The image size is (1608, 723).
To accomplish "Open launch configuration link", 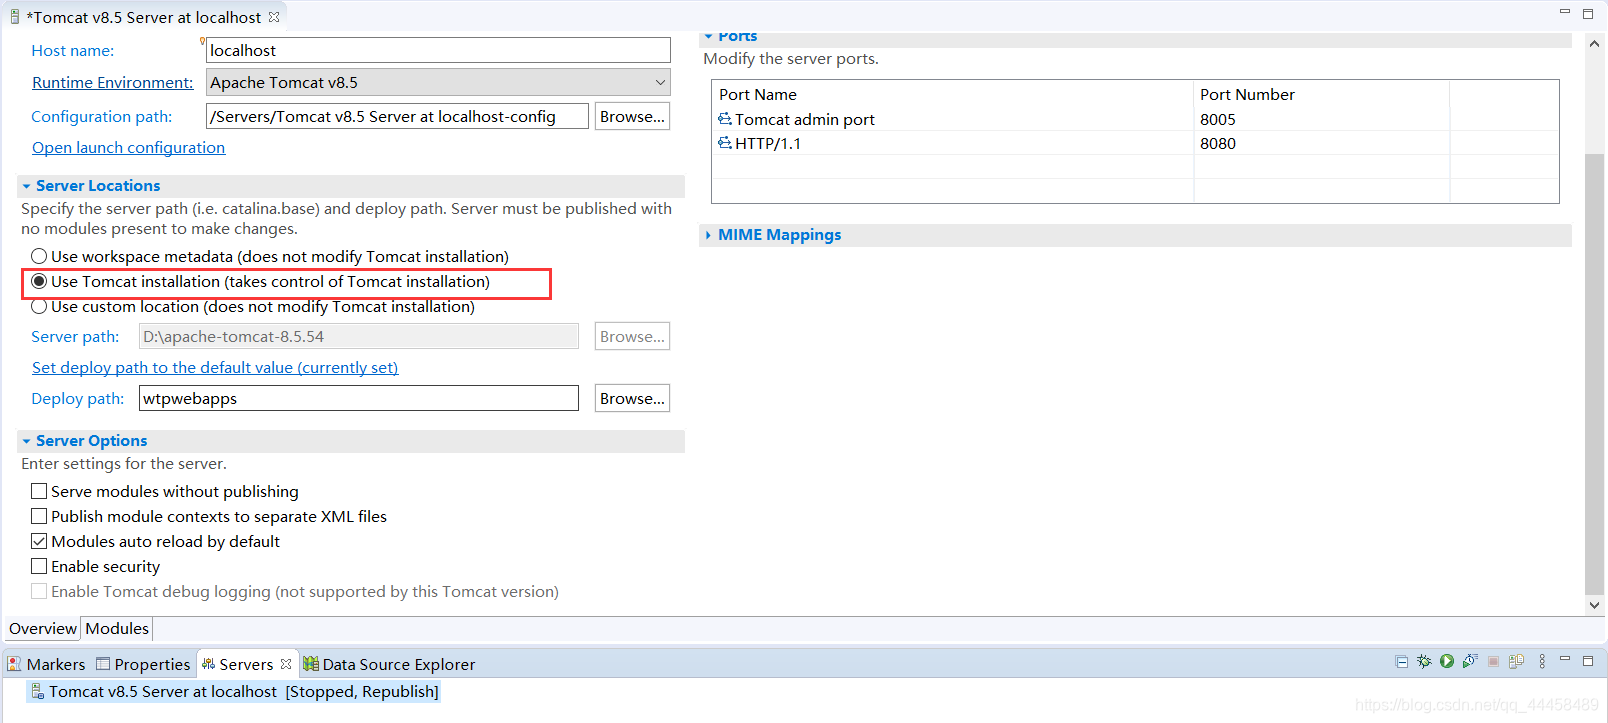I will pos(128,147).
